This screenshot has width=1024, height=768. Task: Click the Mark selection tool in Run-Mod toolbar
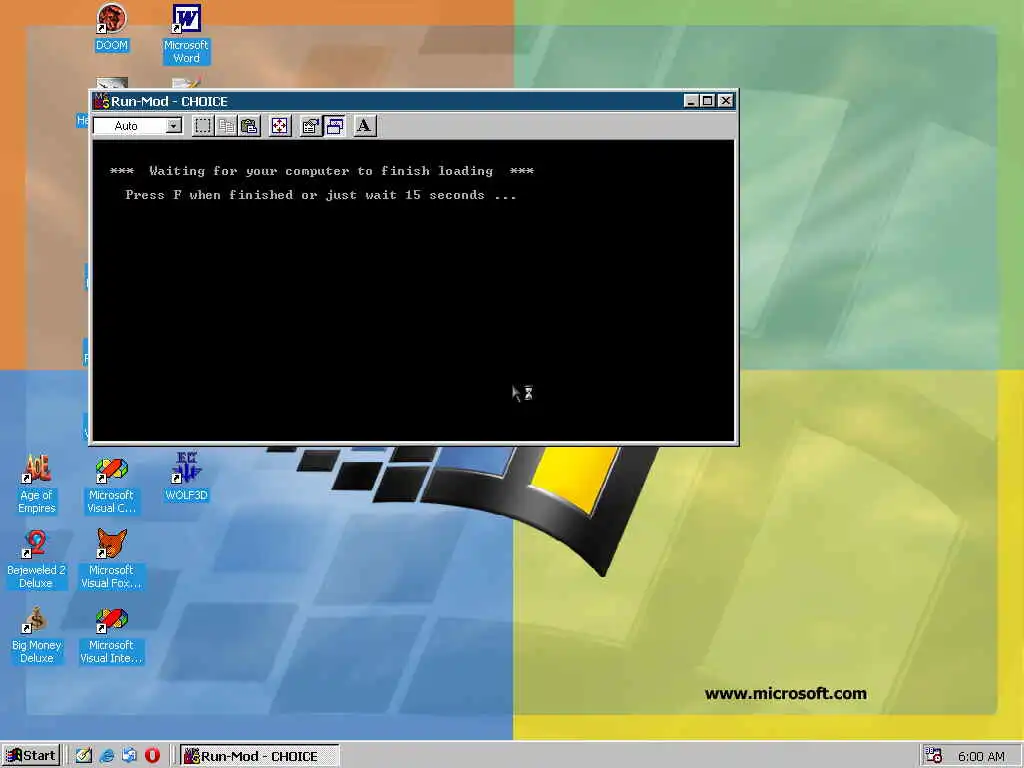click(x=203, y=125)
